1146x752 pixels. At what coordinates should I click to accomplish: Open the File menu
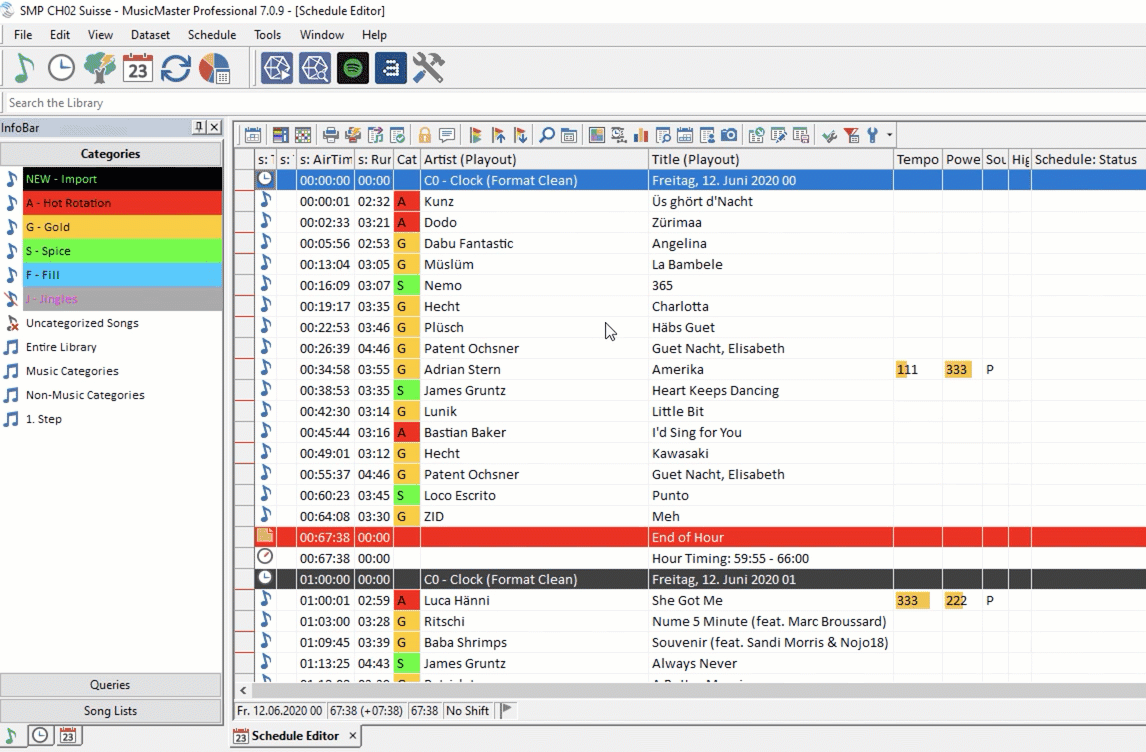tap(23, 34)
